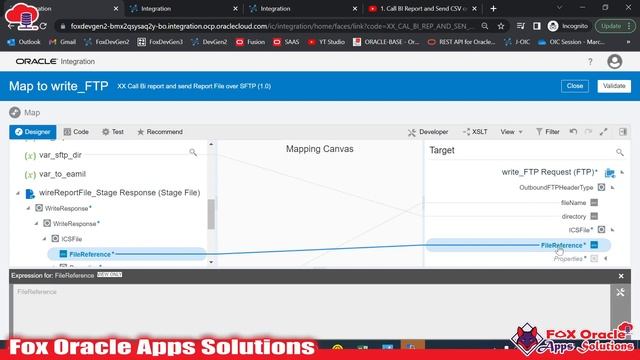Click the Validate button
The height and width of the screenshot is (360, 640).
point(614,86)
